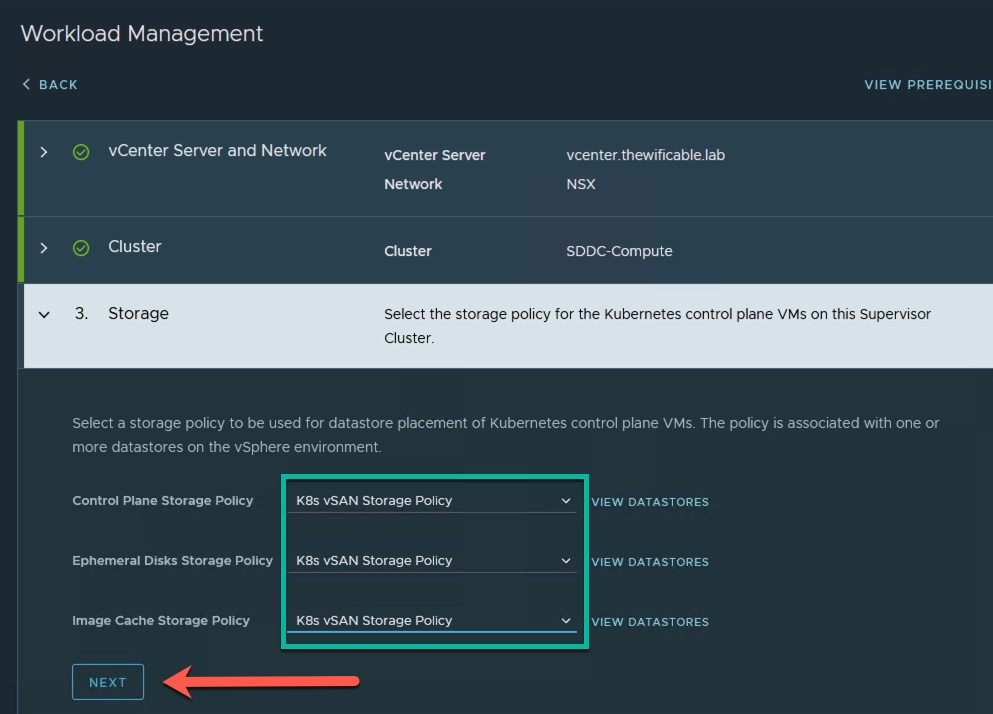Viewport: 993px width, 714px height.
Task: Collapse the Storage step chevron
Action: tap(43, 314)
